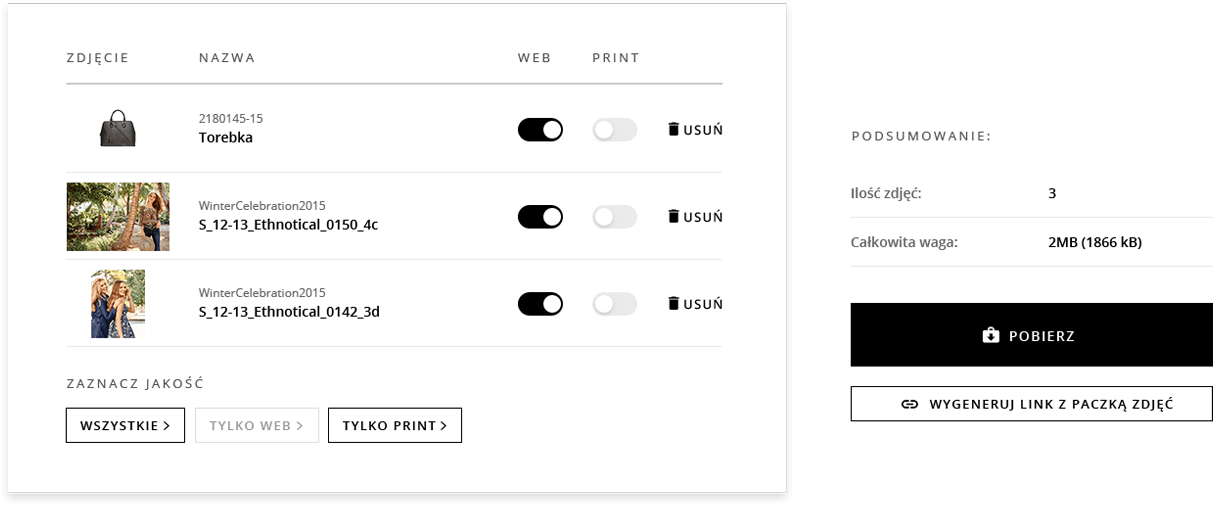The height and width of the screenshot is (506, 1213).
Task: Click the Torebka item name
Action: point(226,138)
